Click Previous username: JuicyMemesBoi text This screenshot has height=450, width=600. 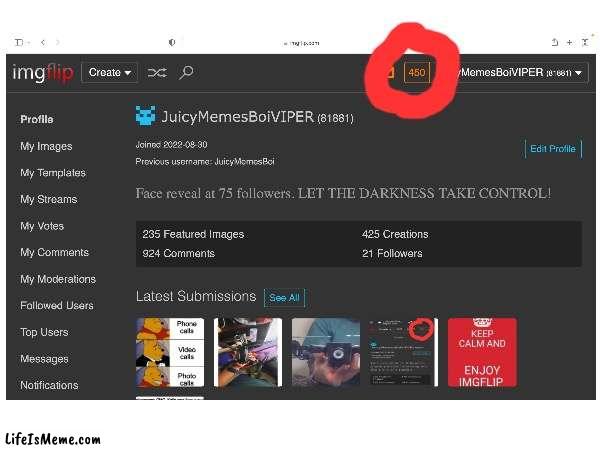click(205, 162)
